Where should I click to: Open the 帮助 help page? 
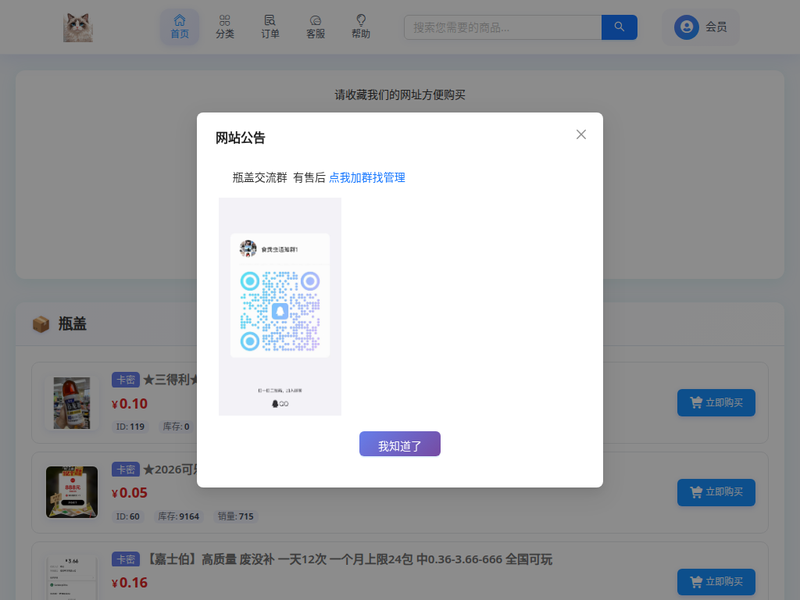361,27
